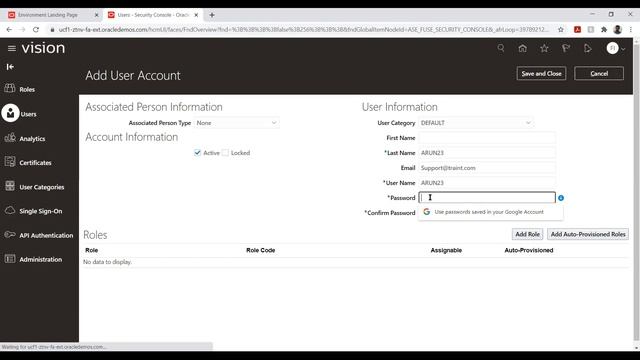Viewport: 640px width, 360px height.
Task: Reload the page in Chrome
Action: (36, 29)
